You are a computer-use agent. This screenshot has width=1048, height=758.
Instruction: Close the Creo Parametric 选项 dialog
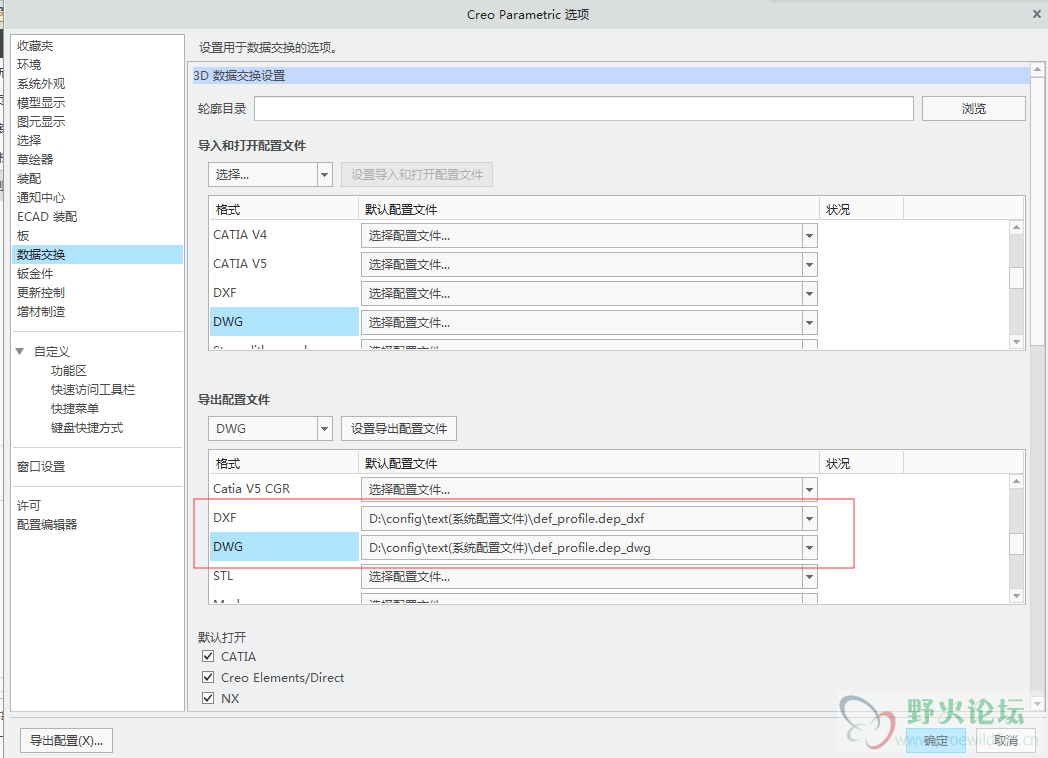1037,14
